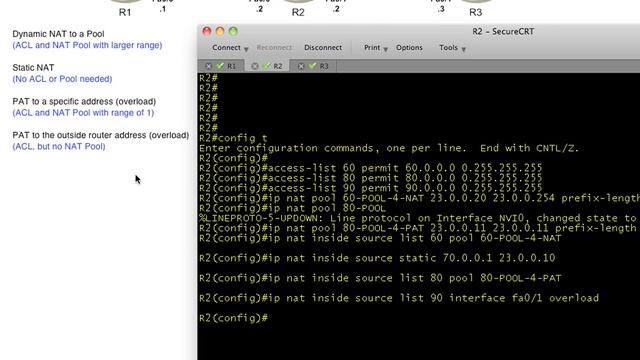The height and width of the screenshot is (360, 640).
Task: Click 'list 90 interface fa0/1 overload' line
Action: coord(399,298)
